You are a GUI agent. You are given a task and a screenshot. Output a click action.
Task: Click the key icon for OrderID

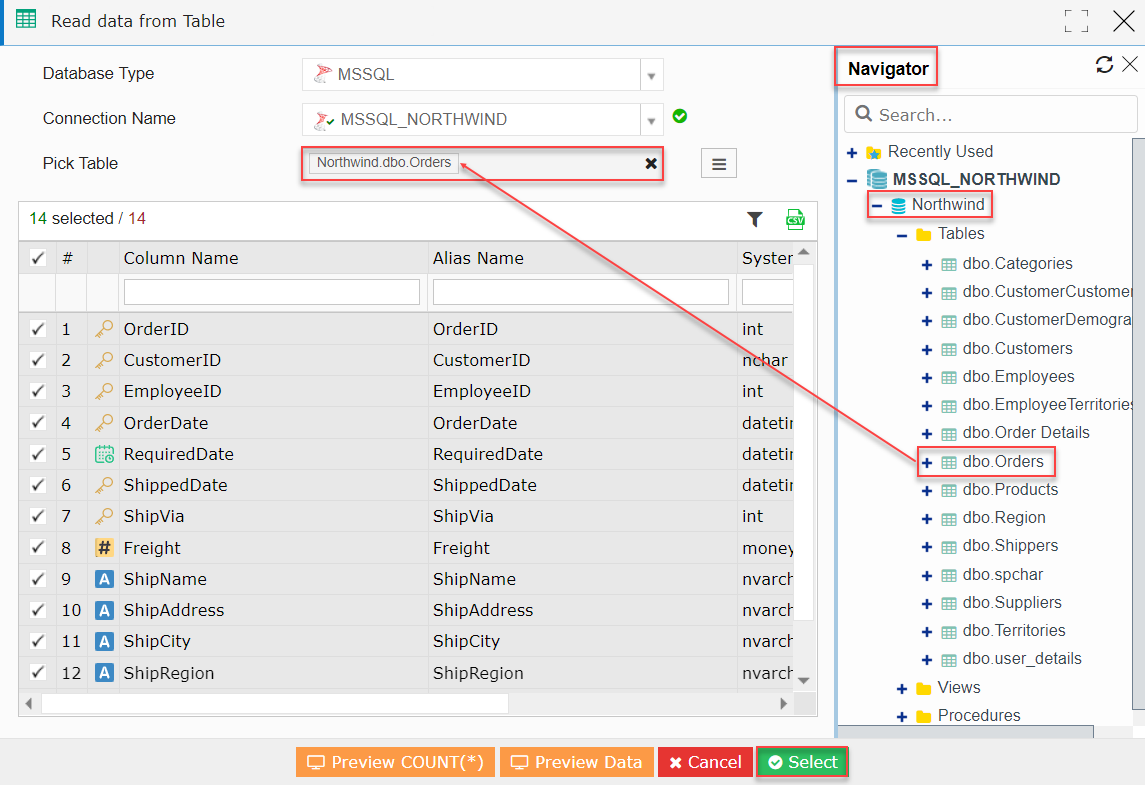(104, 329)
